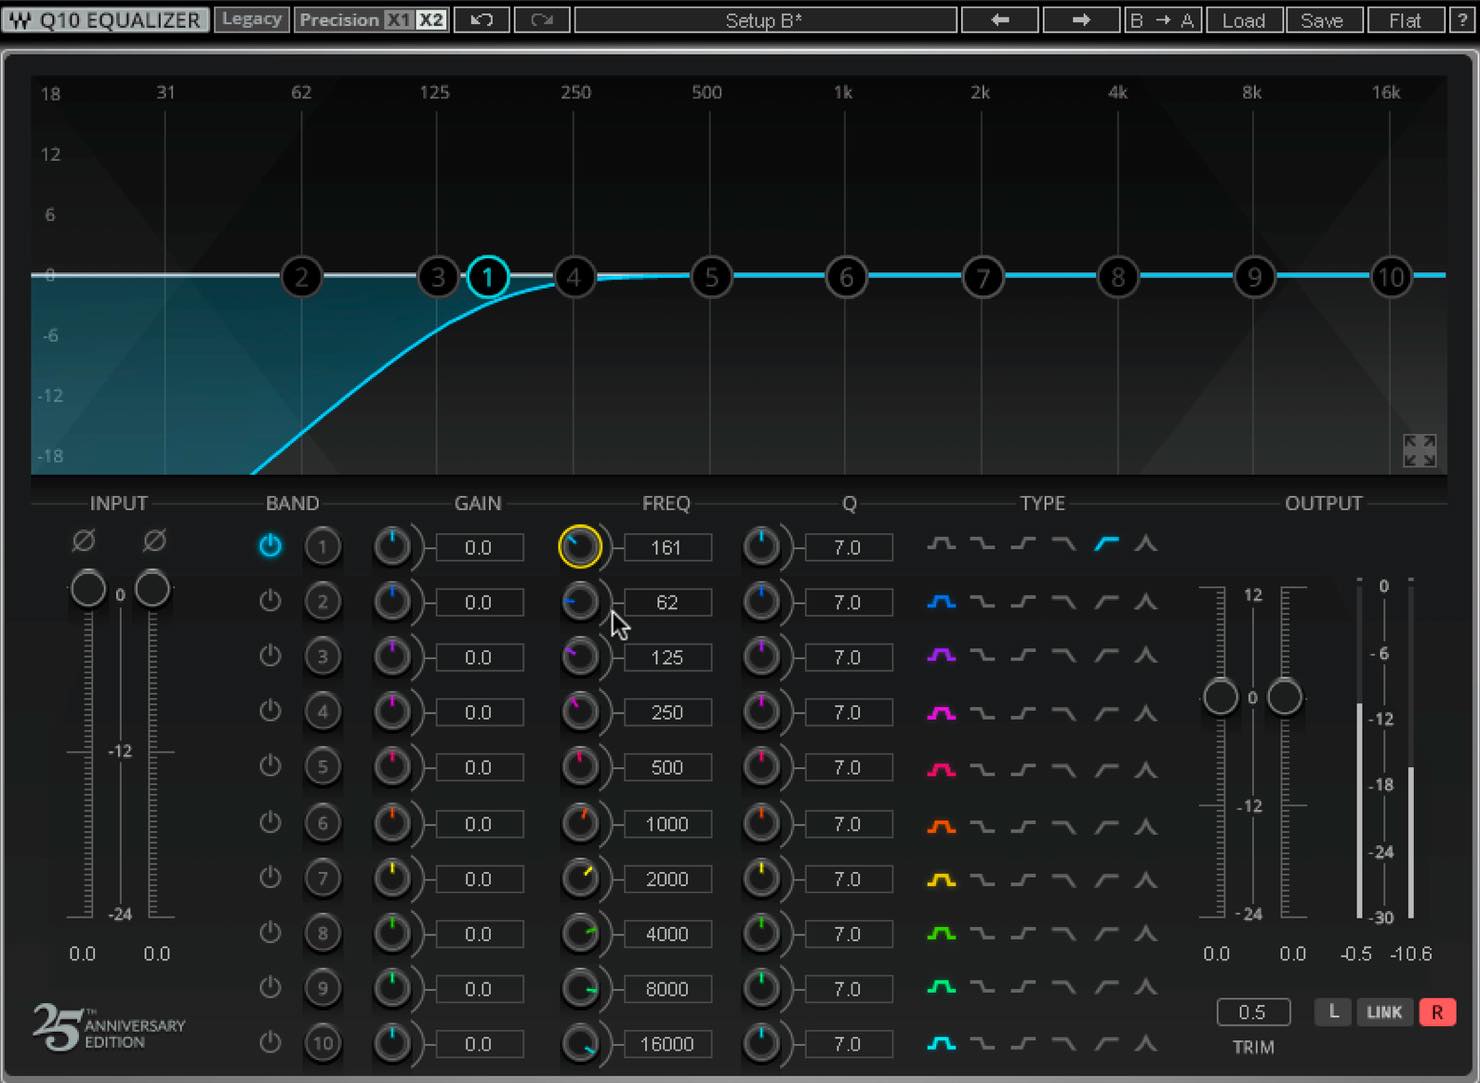
Task: Select Precision X2 mode
Action: point(431,20)
